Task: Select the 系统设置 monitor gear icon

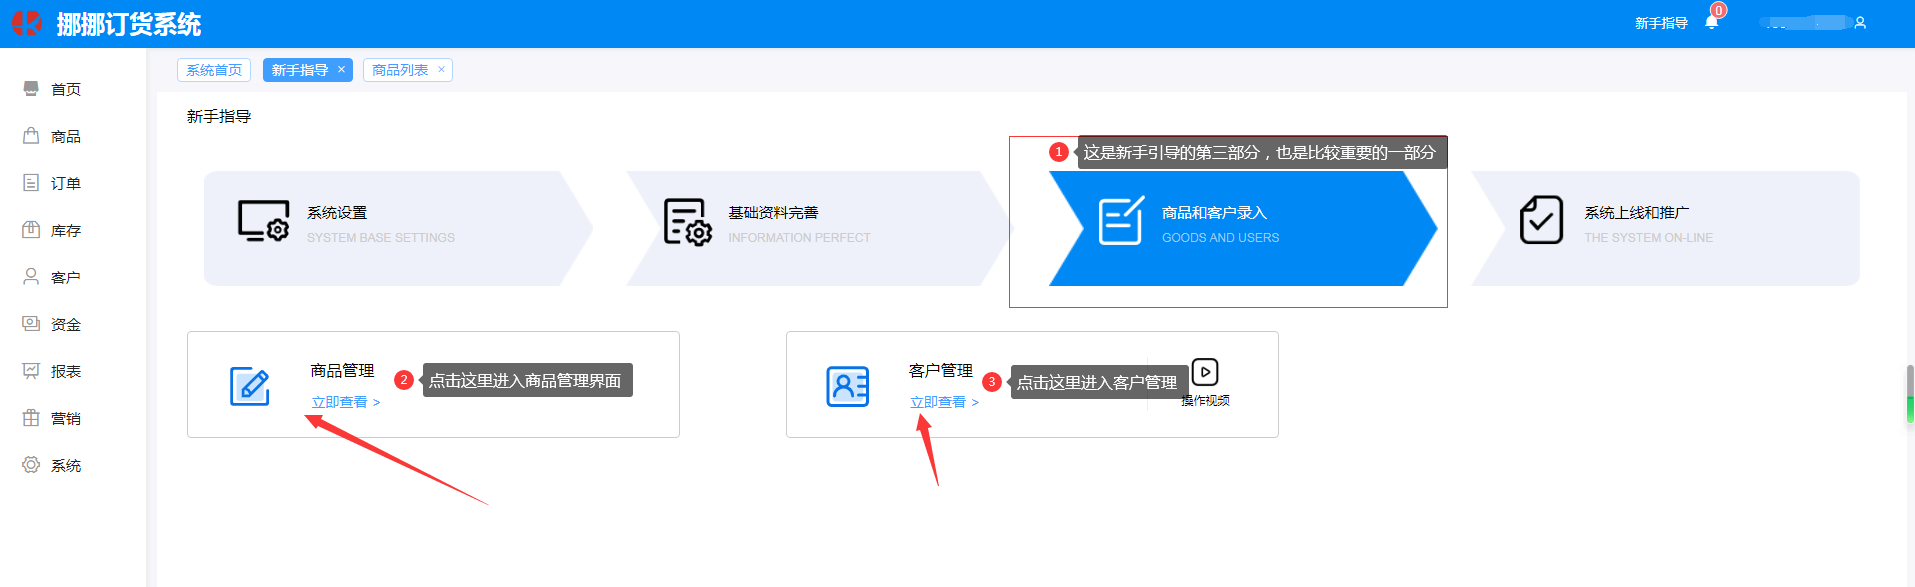Action: coord(263,222)
